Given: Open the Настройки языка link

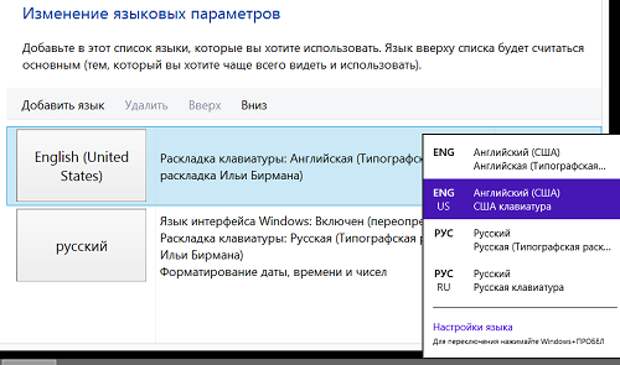Looking at the screenshot, I should 473,327.
